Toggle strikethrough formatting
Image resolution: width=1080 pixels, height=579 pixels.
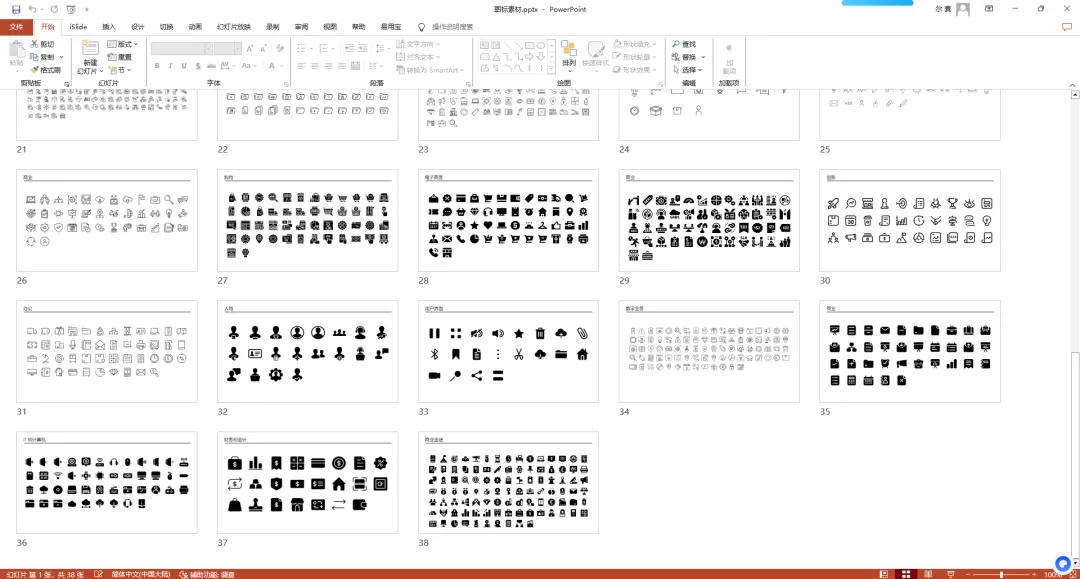(211, 66)
